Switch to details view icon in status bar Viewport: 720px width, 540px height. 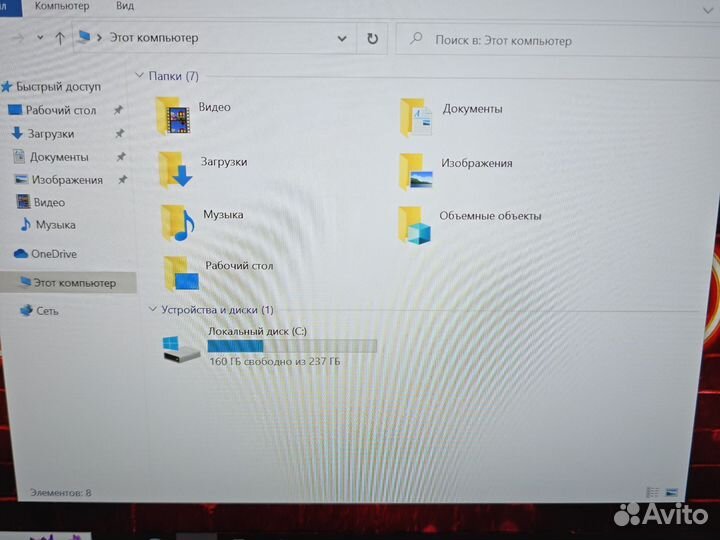coord(652,493)
